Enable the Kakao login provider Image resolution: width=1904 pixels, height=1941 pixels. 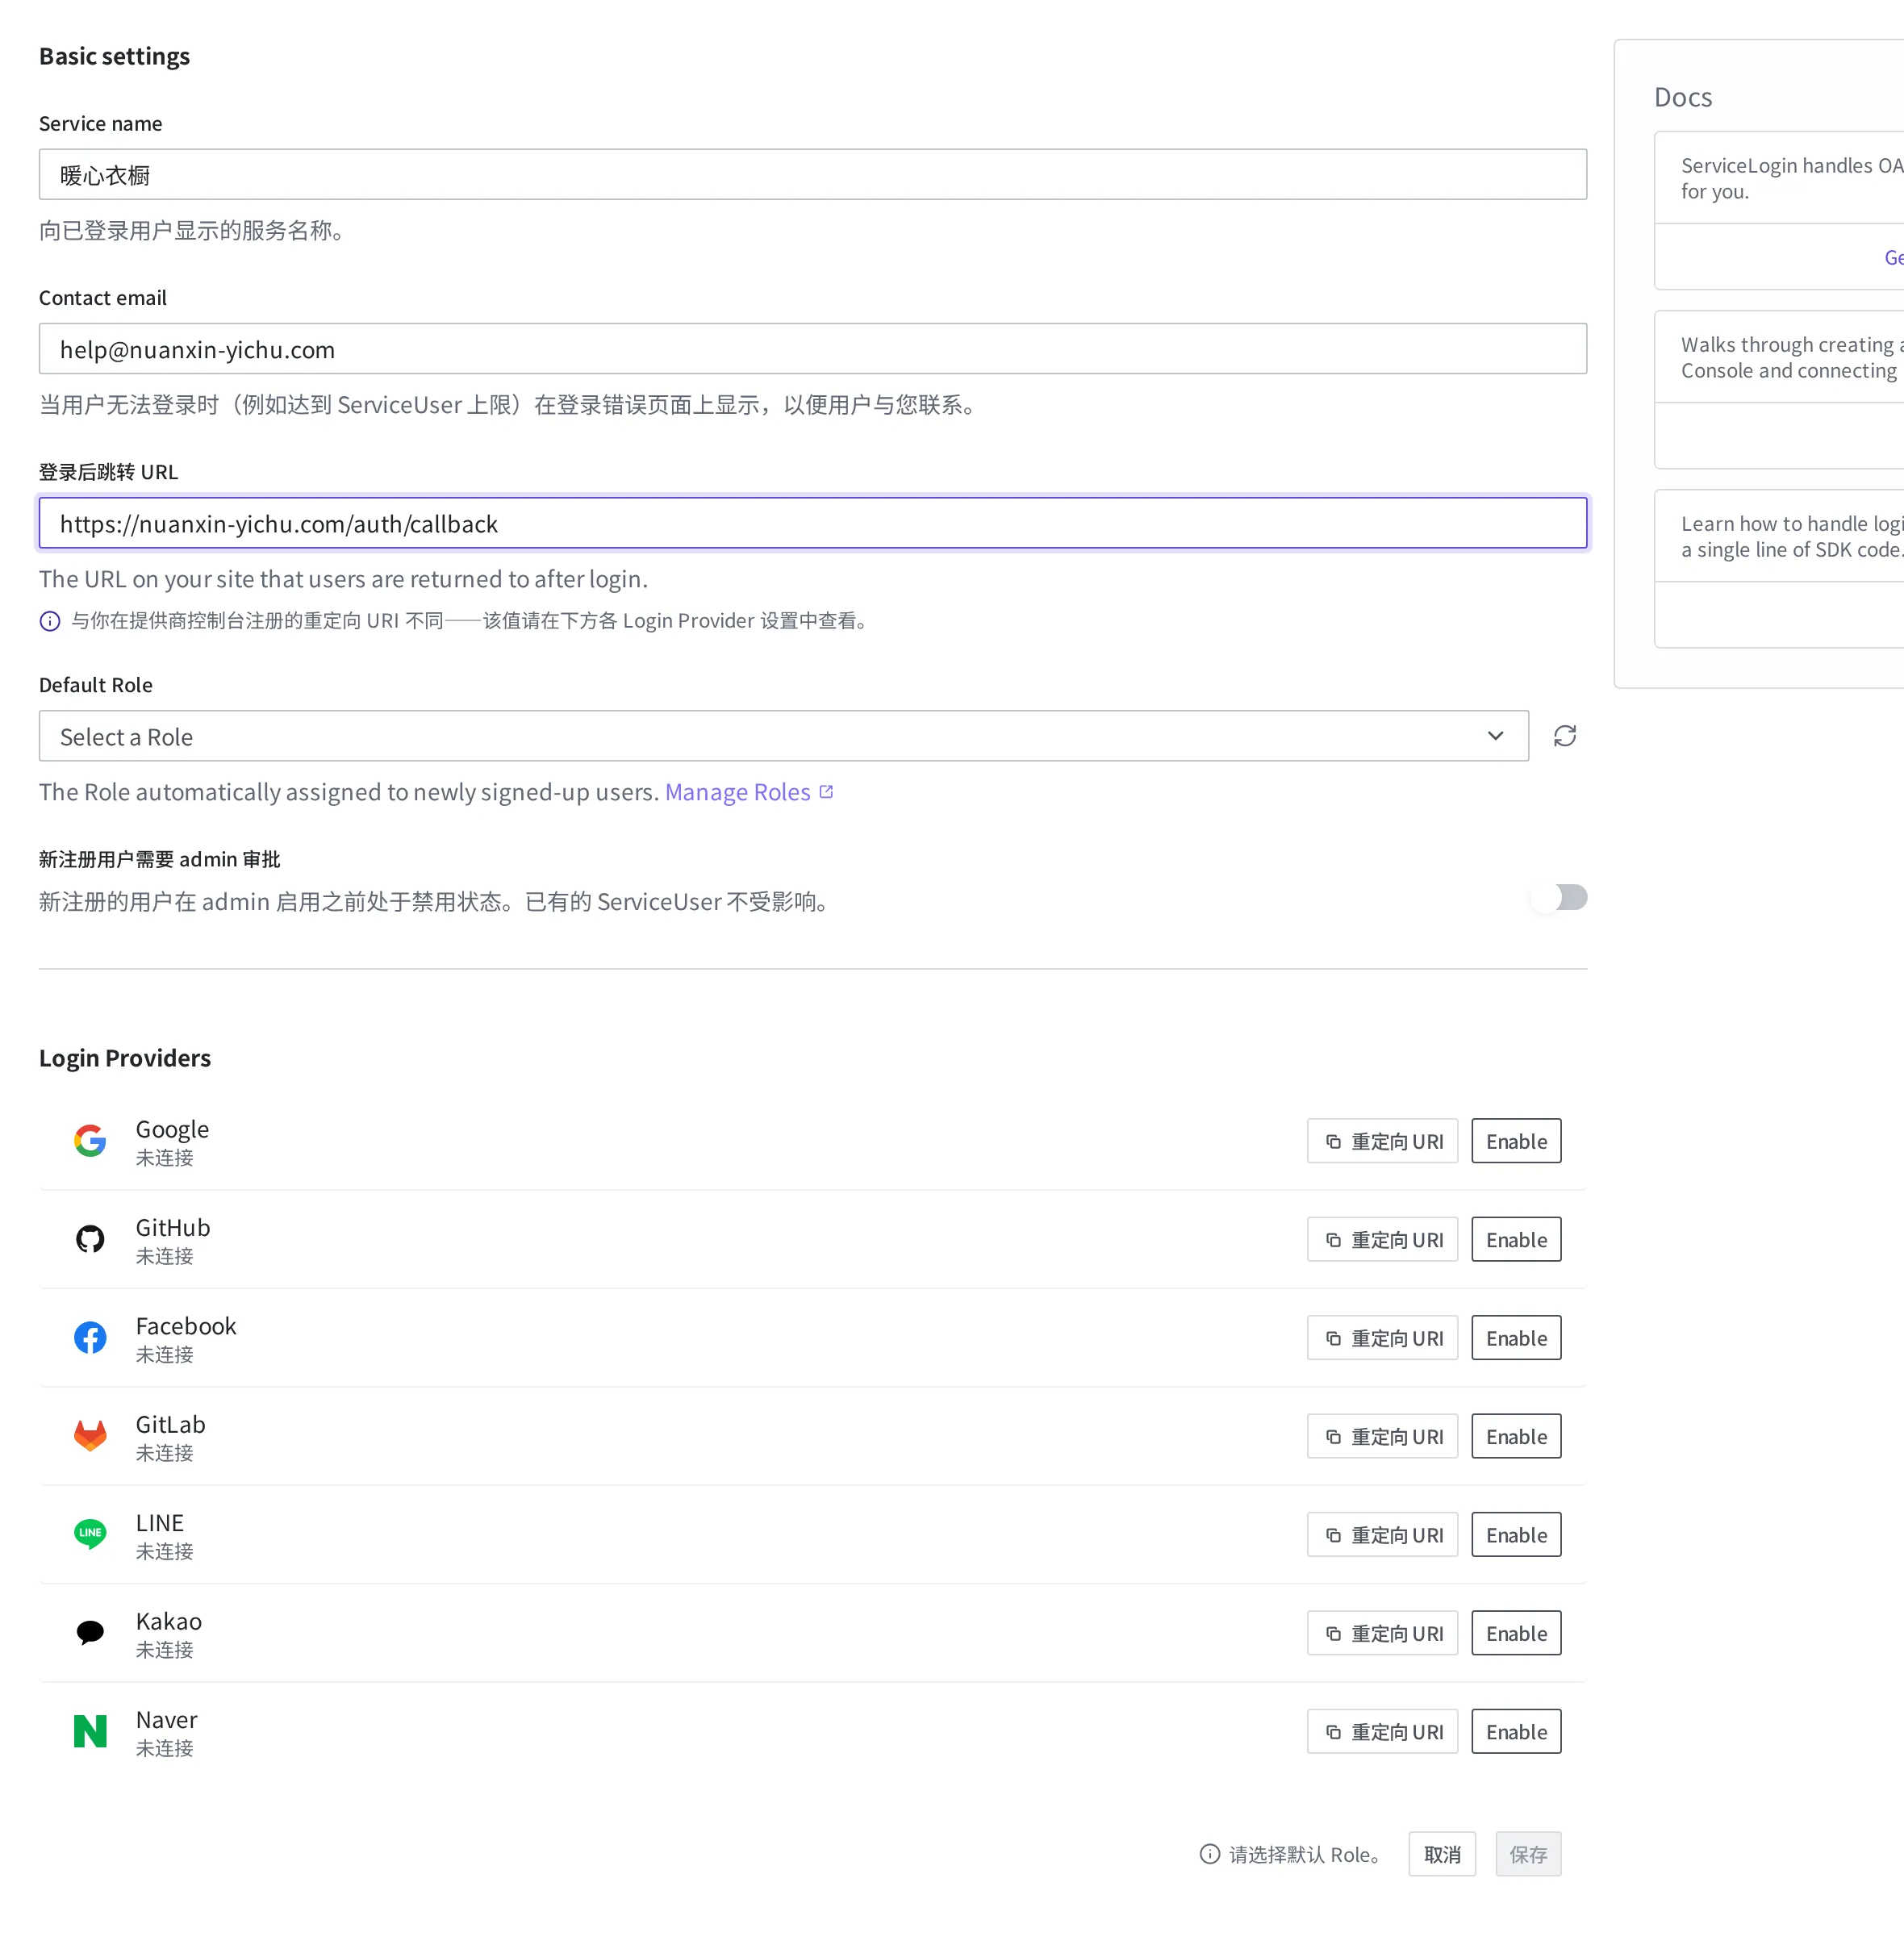[1516, 1633]
